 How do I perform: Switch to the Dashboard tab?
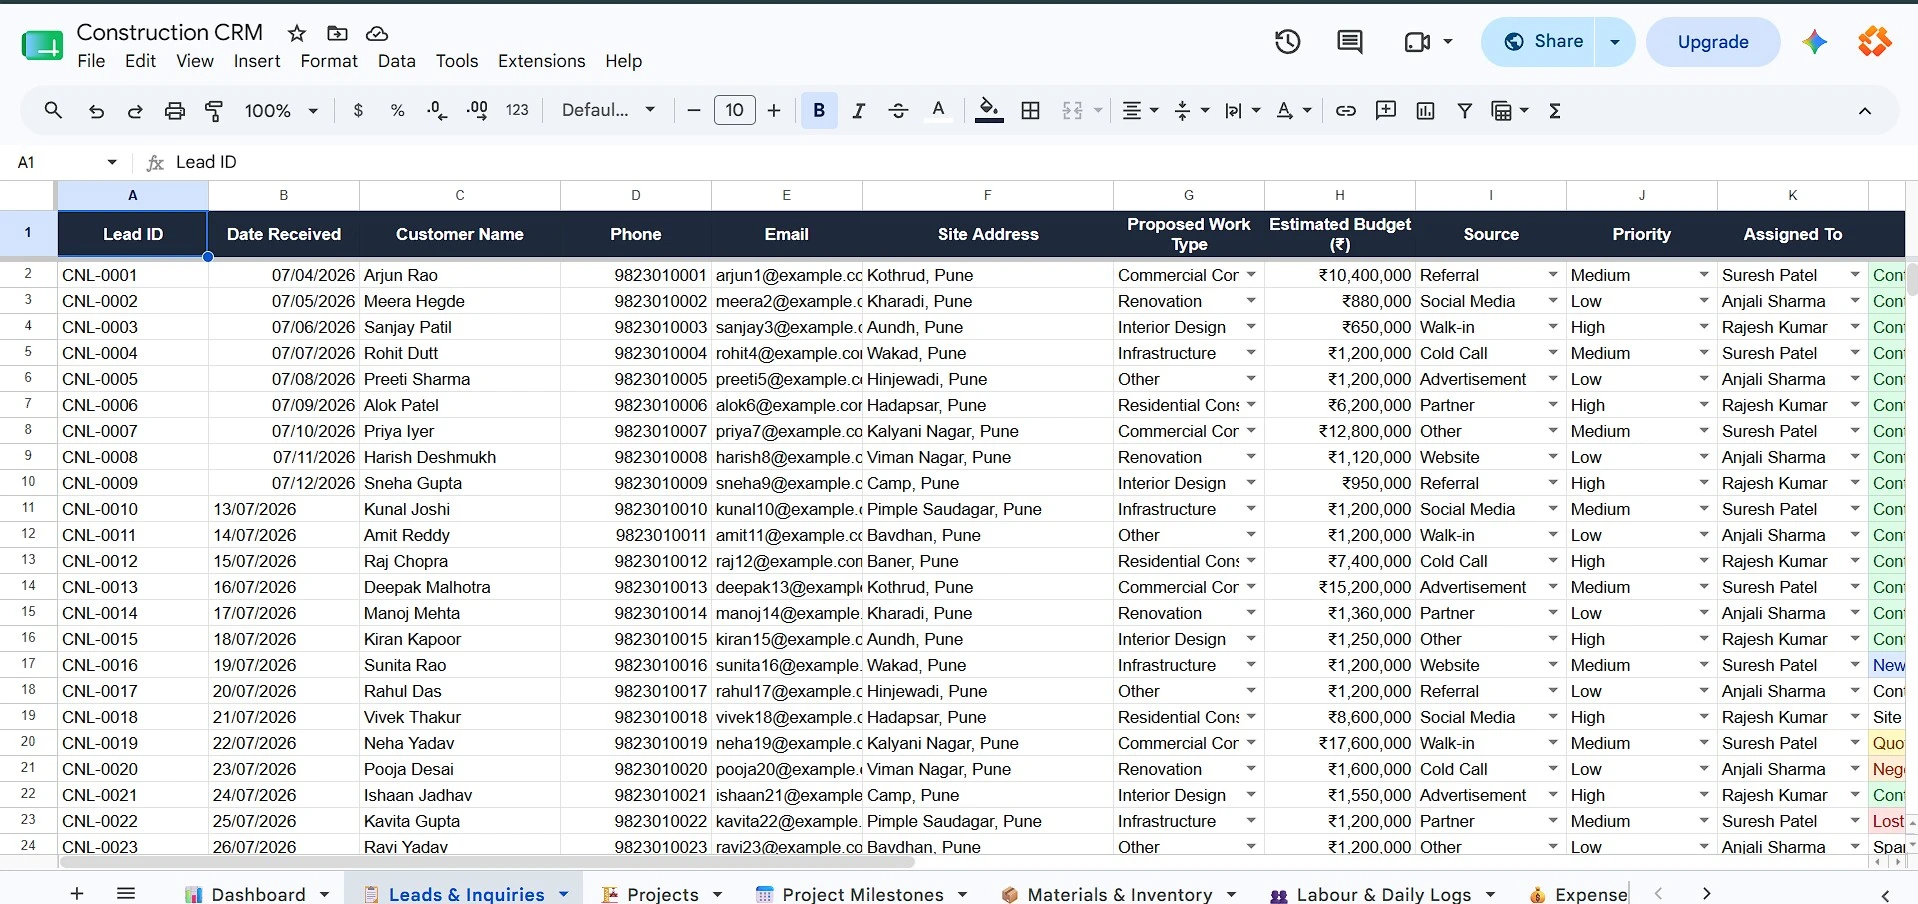[258, 894]
